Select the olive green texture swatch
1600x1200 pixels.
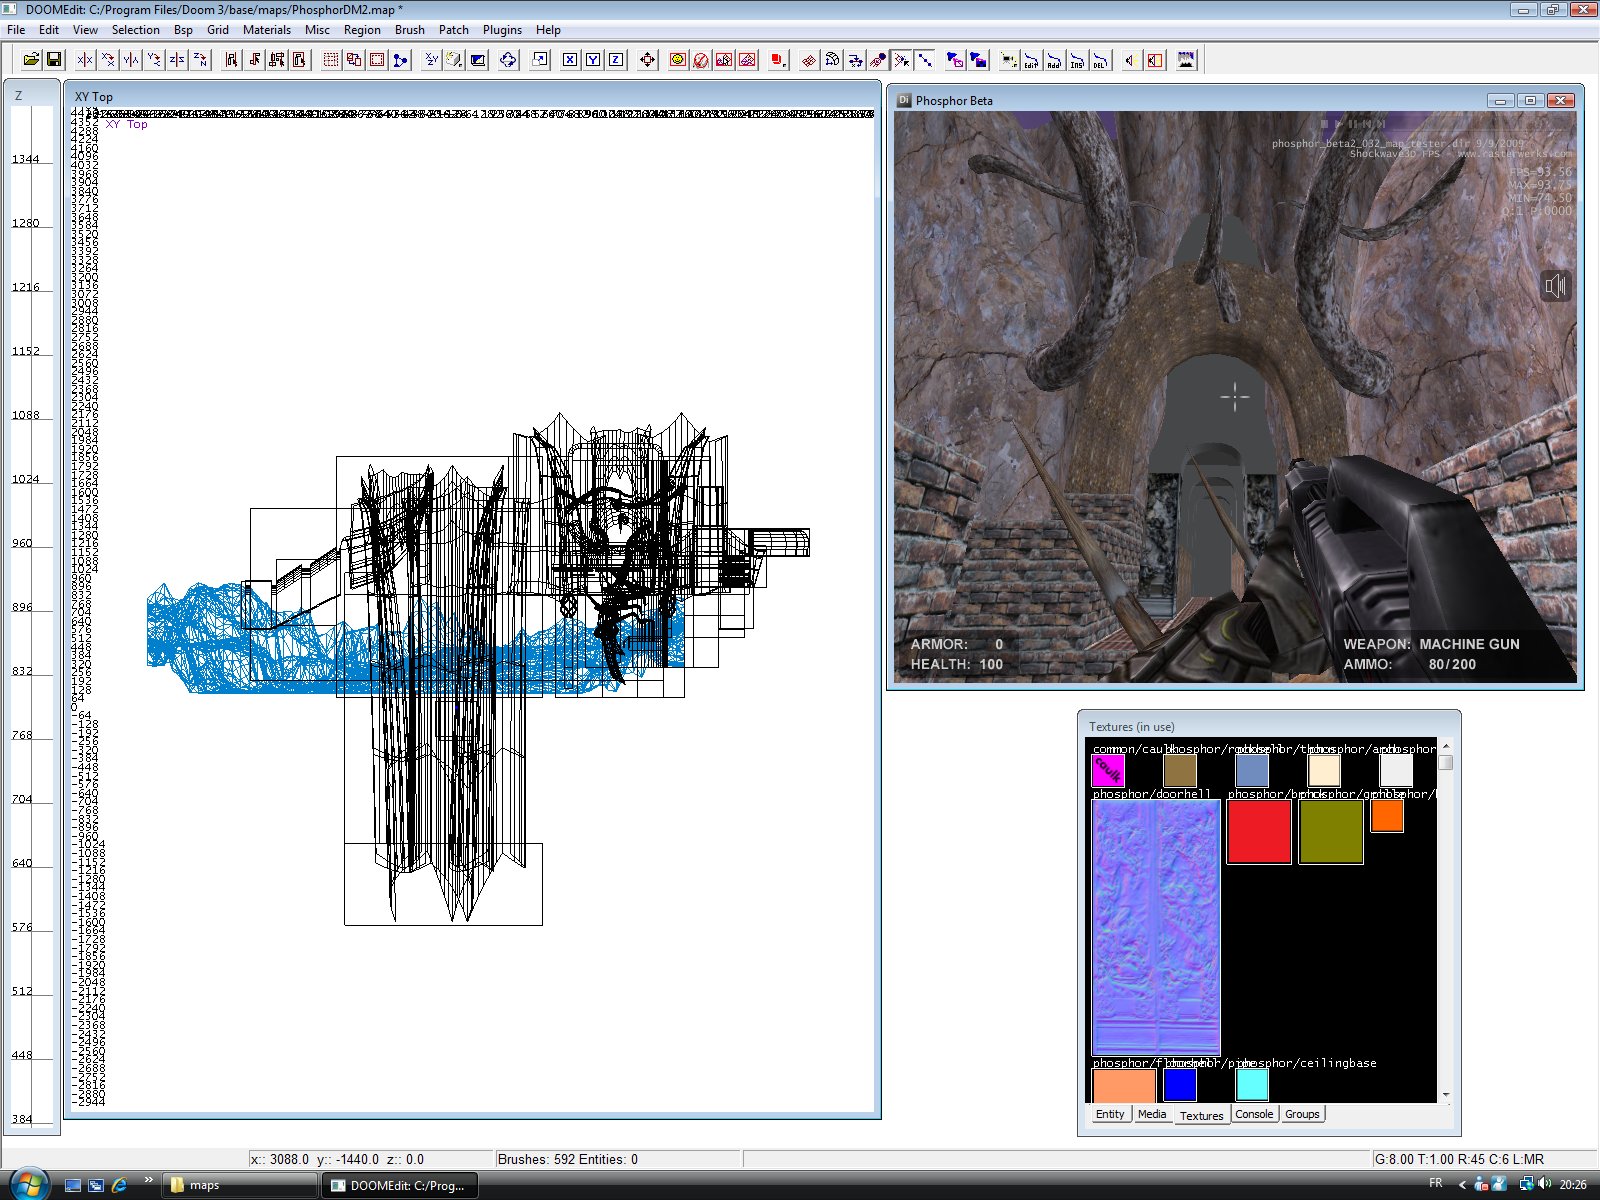(1331, 831)
